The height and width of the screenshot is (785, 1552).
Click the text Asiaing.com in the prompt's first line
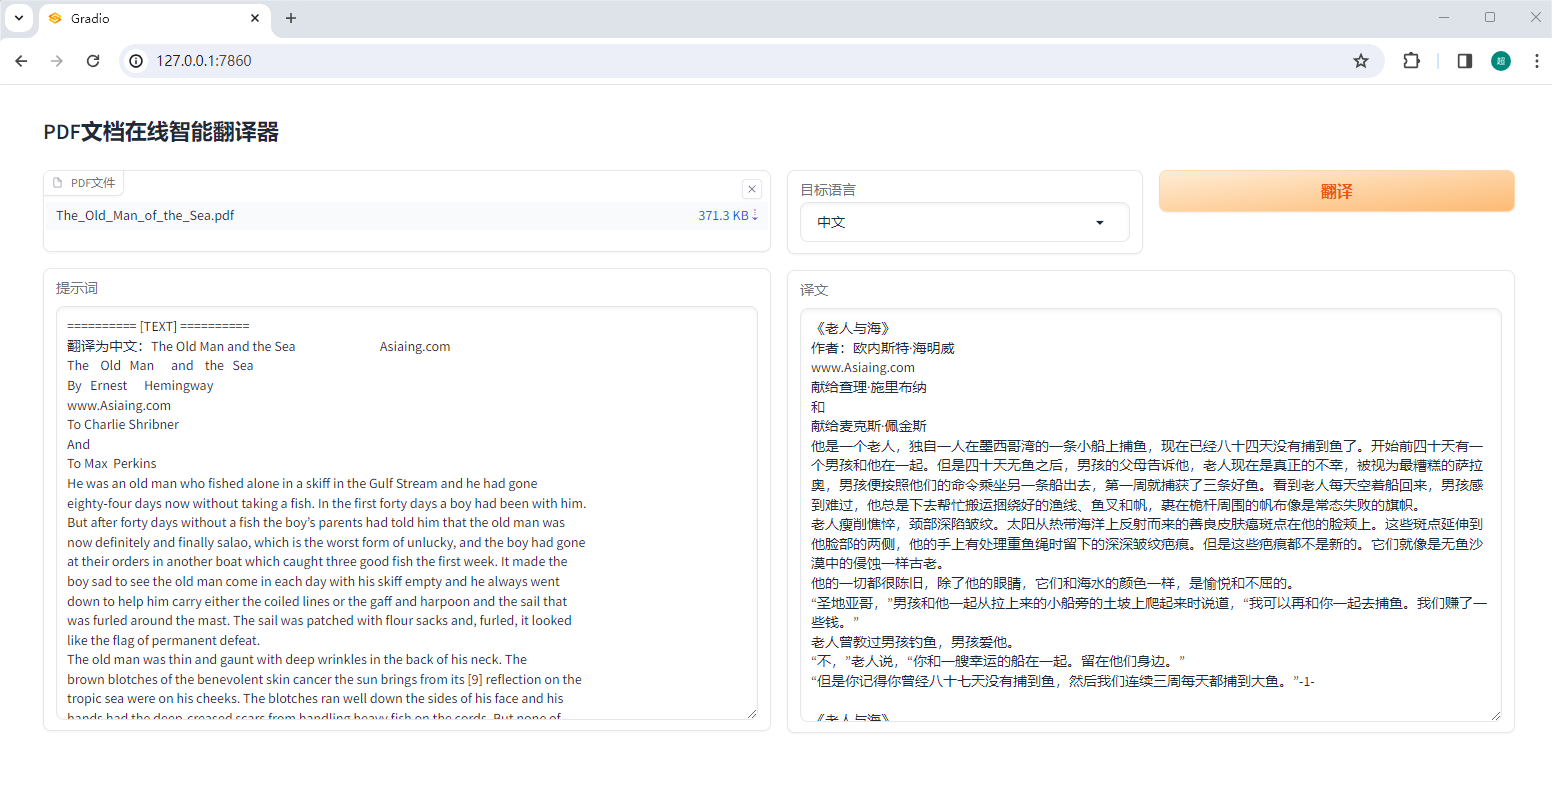(x=415, y=346)
